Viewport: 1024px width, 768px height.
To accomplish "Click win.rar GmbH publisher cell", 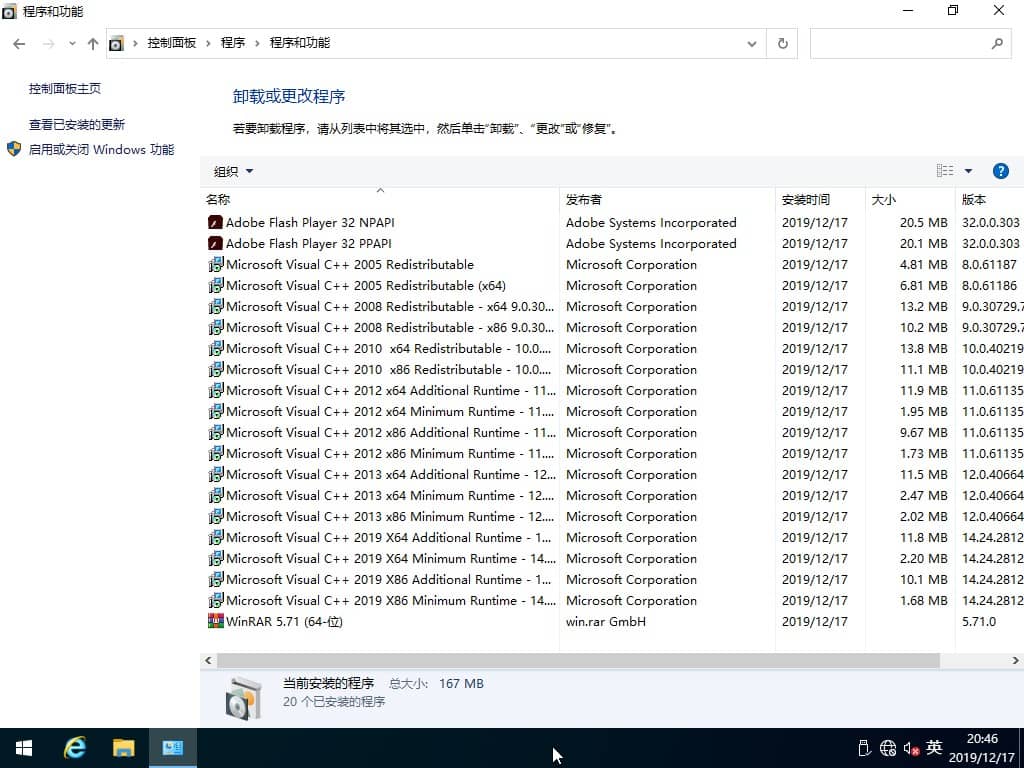I will pyautogui.click(x=605, y=621).
